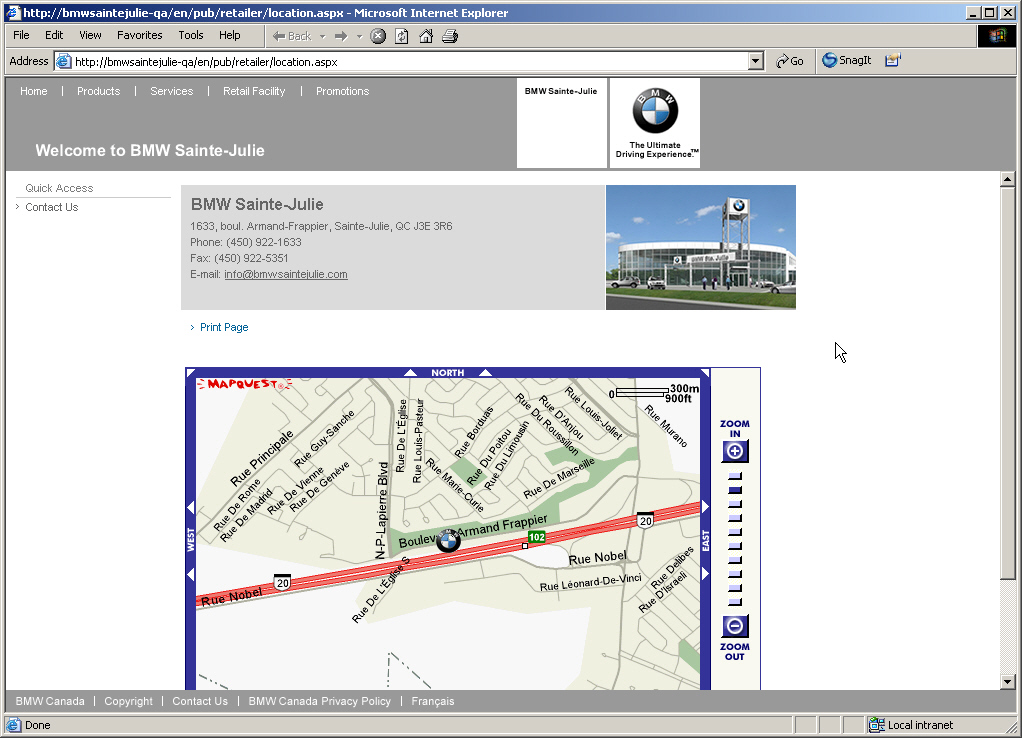Refresh the page using the Refresh icon

tap(402, 36)
